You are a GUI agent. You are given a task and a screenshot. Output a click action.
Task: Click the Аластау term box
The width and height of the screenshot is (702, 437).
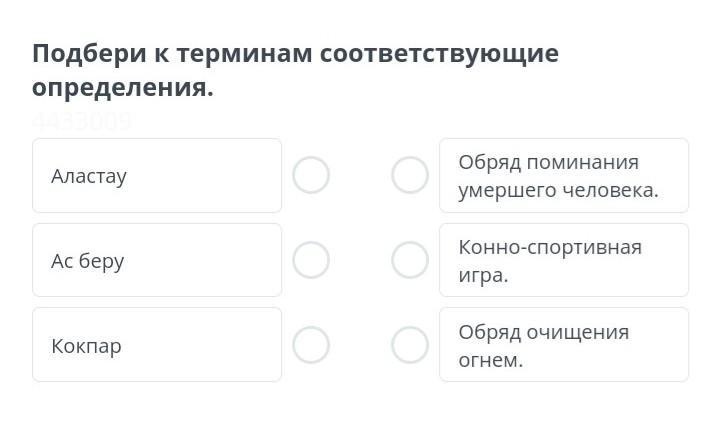coord(157,176)
